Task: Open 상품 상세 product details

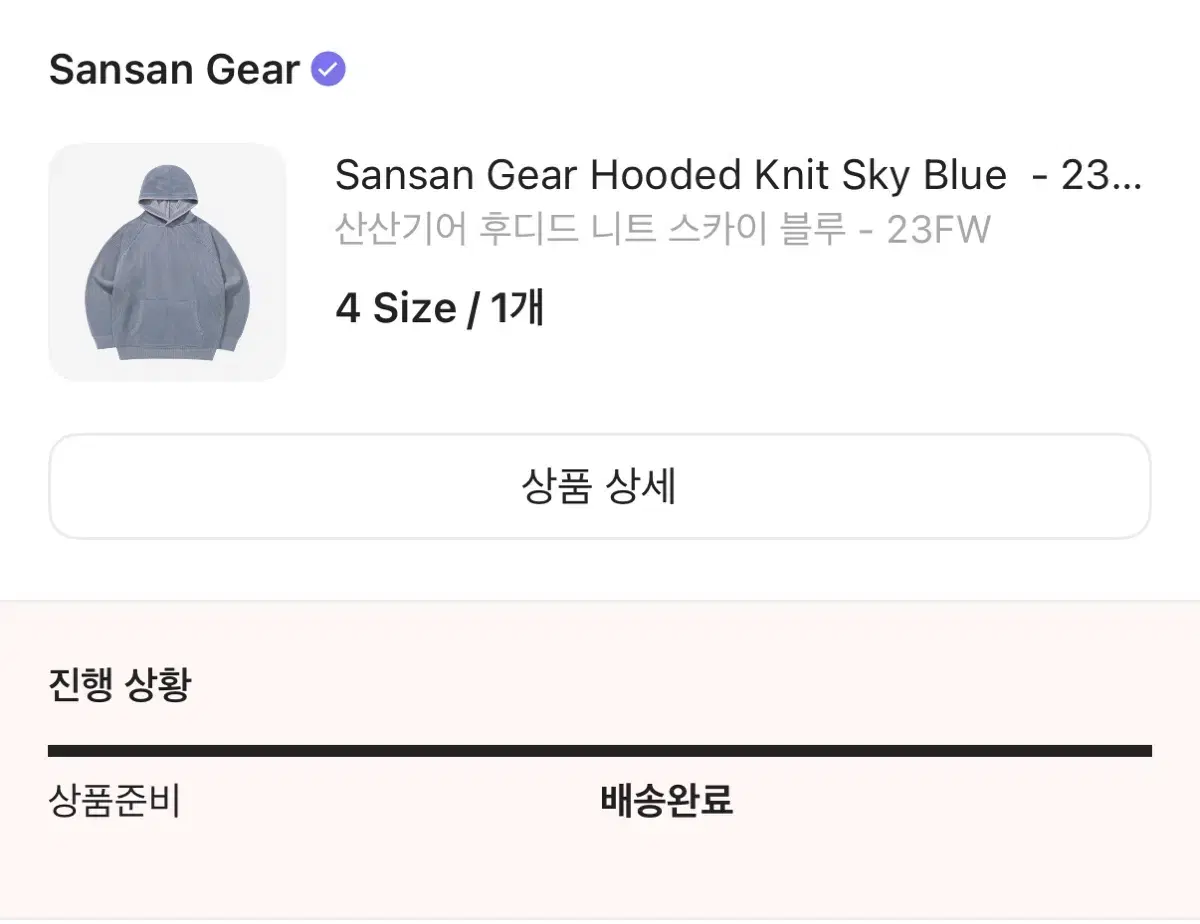Action: [x=600, y=487]
